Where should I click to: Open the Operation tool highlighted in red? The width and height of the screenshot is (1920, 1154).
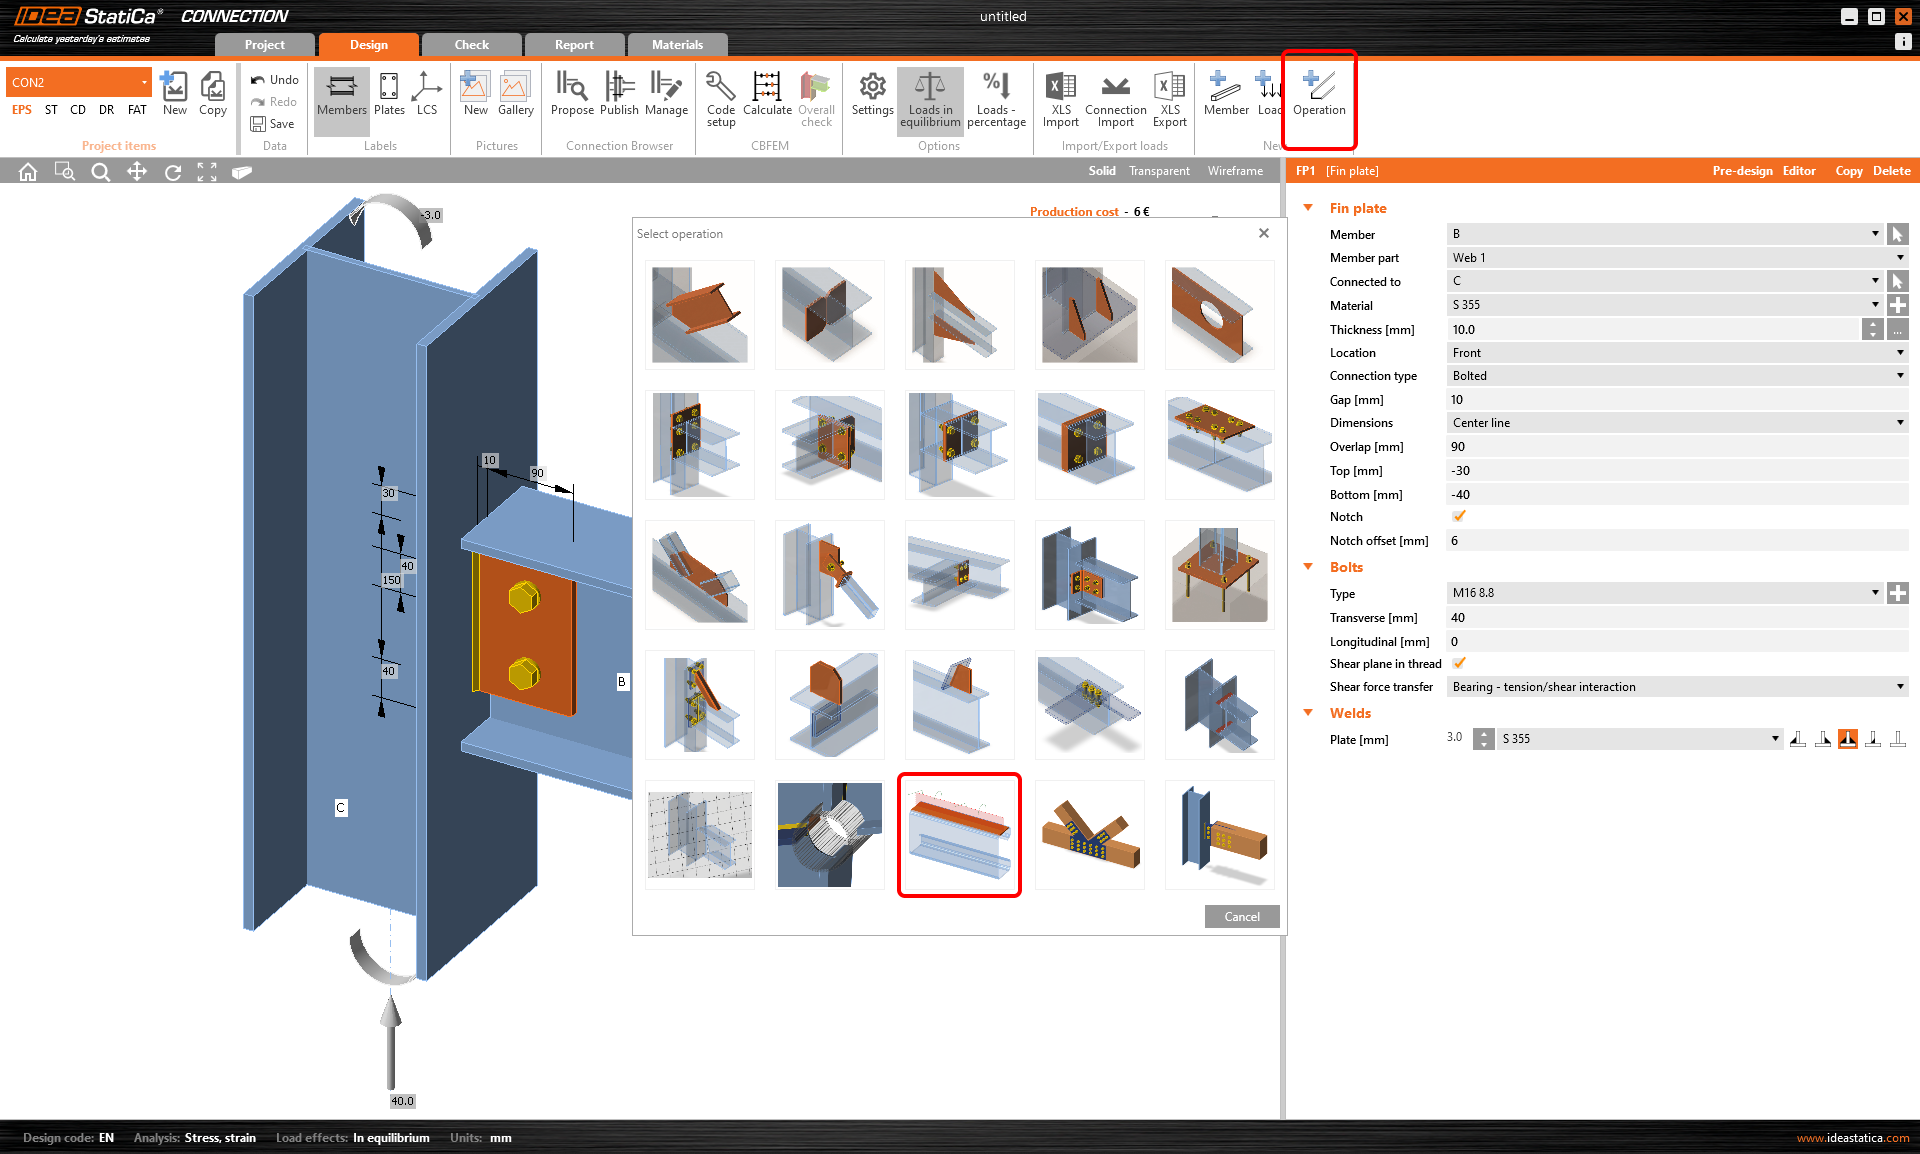pyautogui.click(x=1318, y=98)
